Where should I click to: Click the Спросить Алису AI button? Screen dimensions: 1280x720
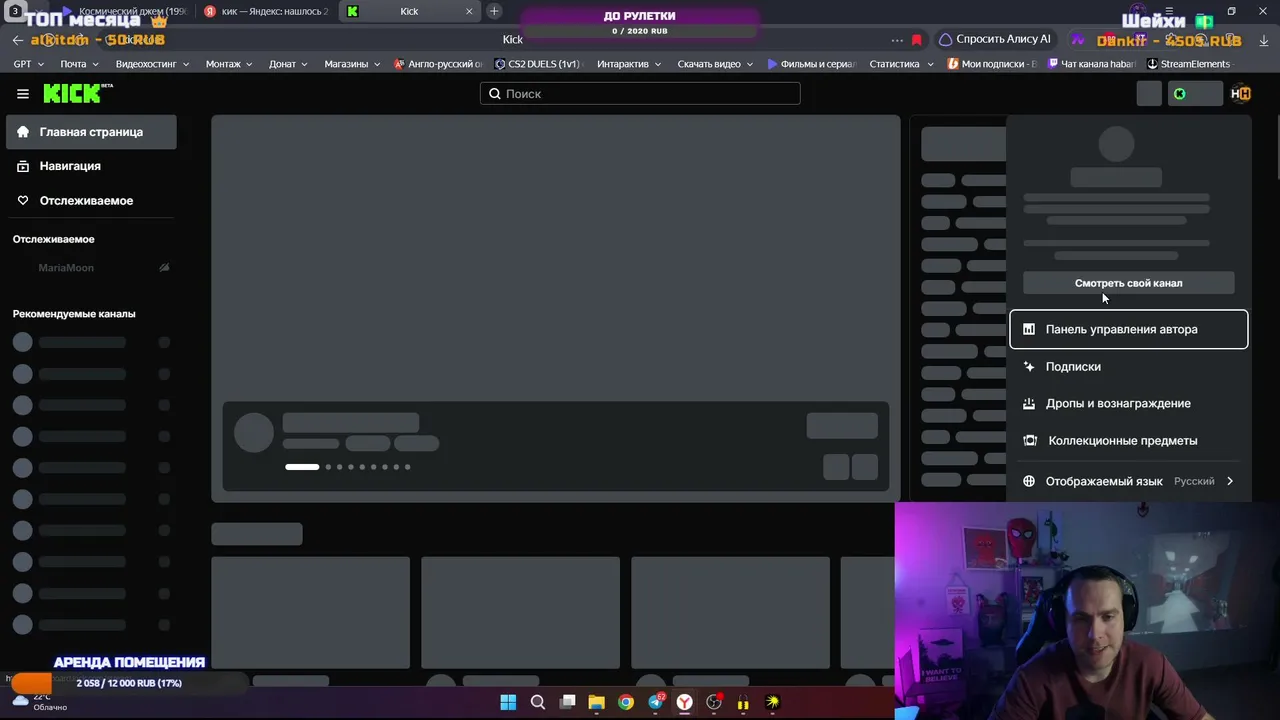click(995, 40)
